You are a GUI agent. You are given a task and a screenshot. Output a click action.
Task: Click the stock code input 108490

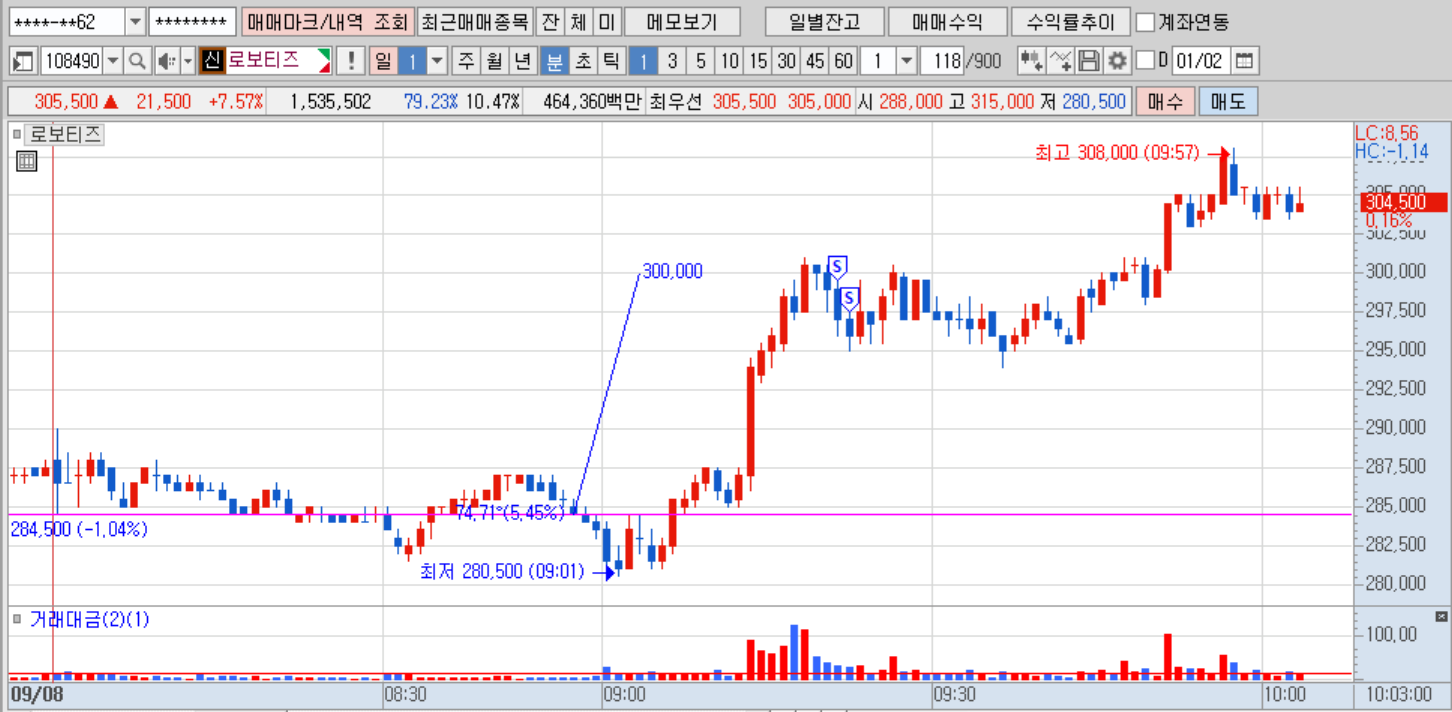pyautogui.click(x=71, y=61)
